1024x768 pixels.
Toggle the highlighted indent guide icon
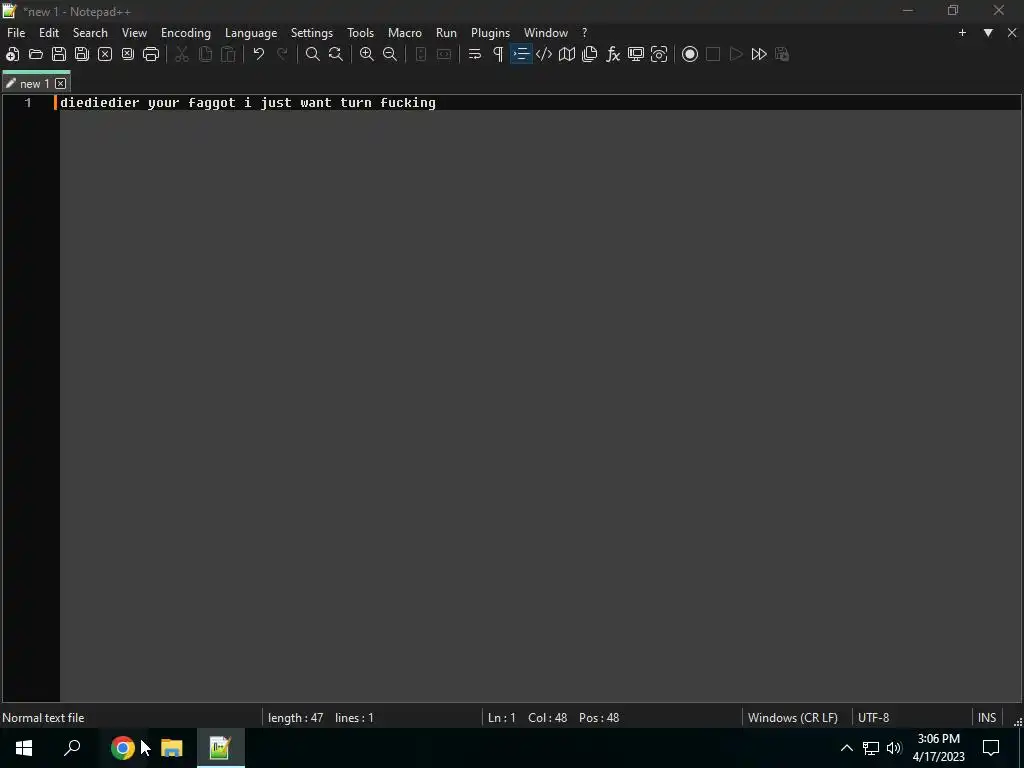click(x=521, y=54)
